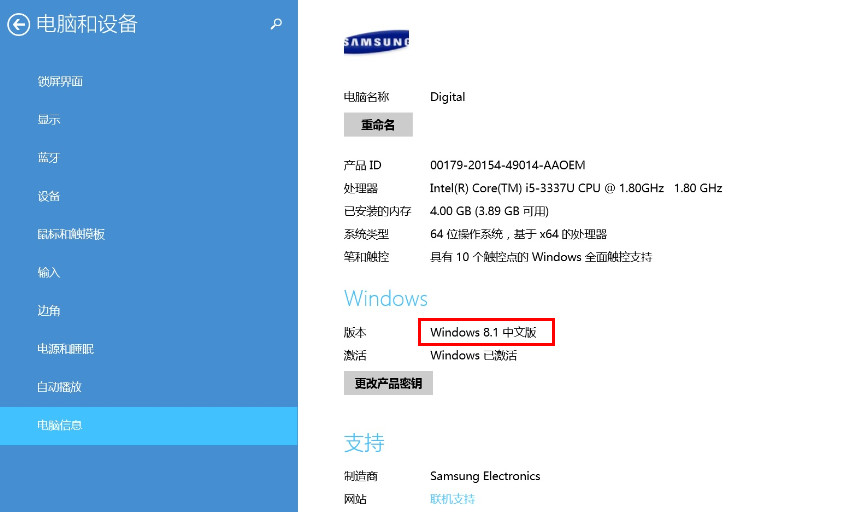Click the 激活 label

(355, 356)
